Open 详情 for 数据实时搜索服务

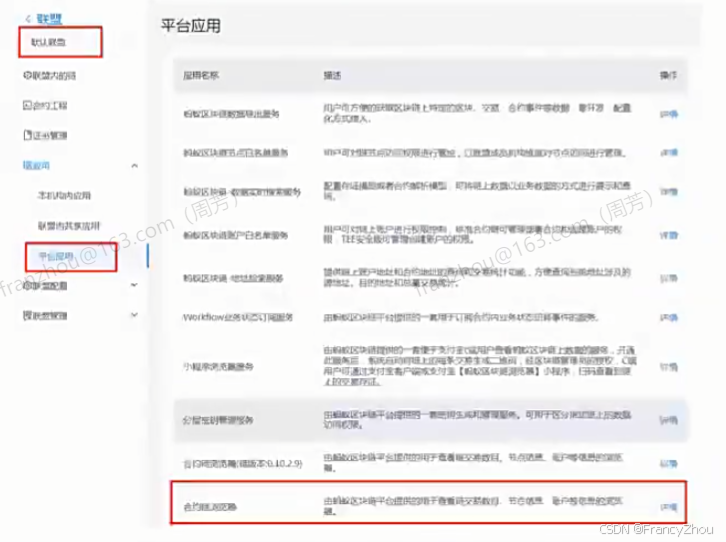[x=669, y=191]
